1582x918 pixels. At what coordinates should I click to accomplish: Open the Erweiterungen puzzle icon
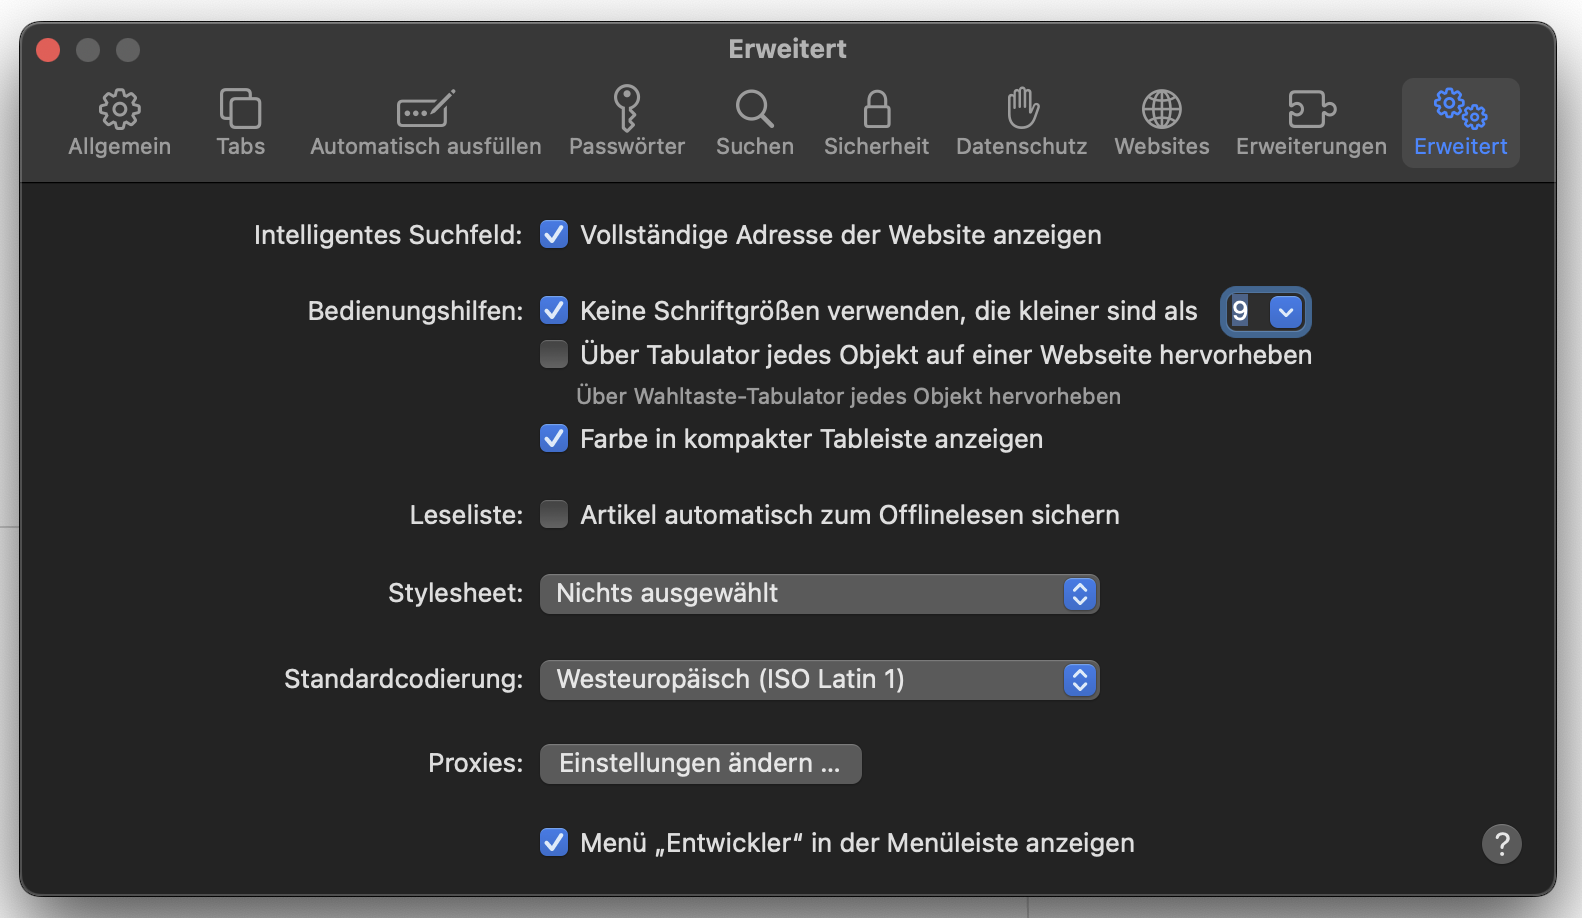click(x=1311, y=109)
